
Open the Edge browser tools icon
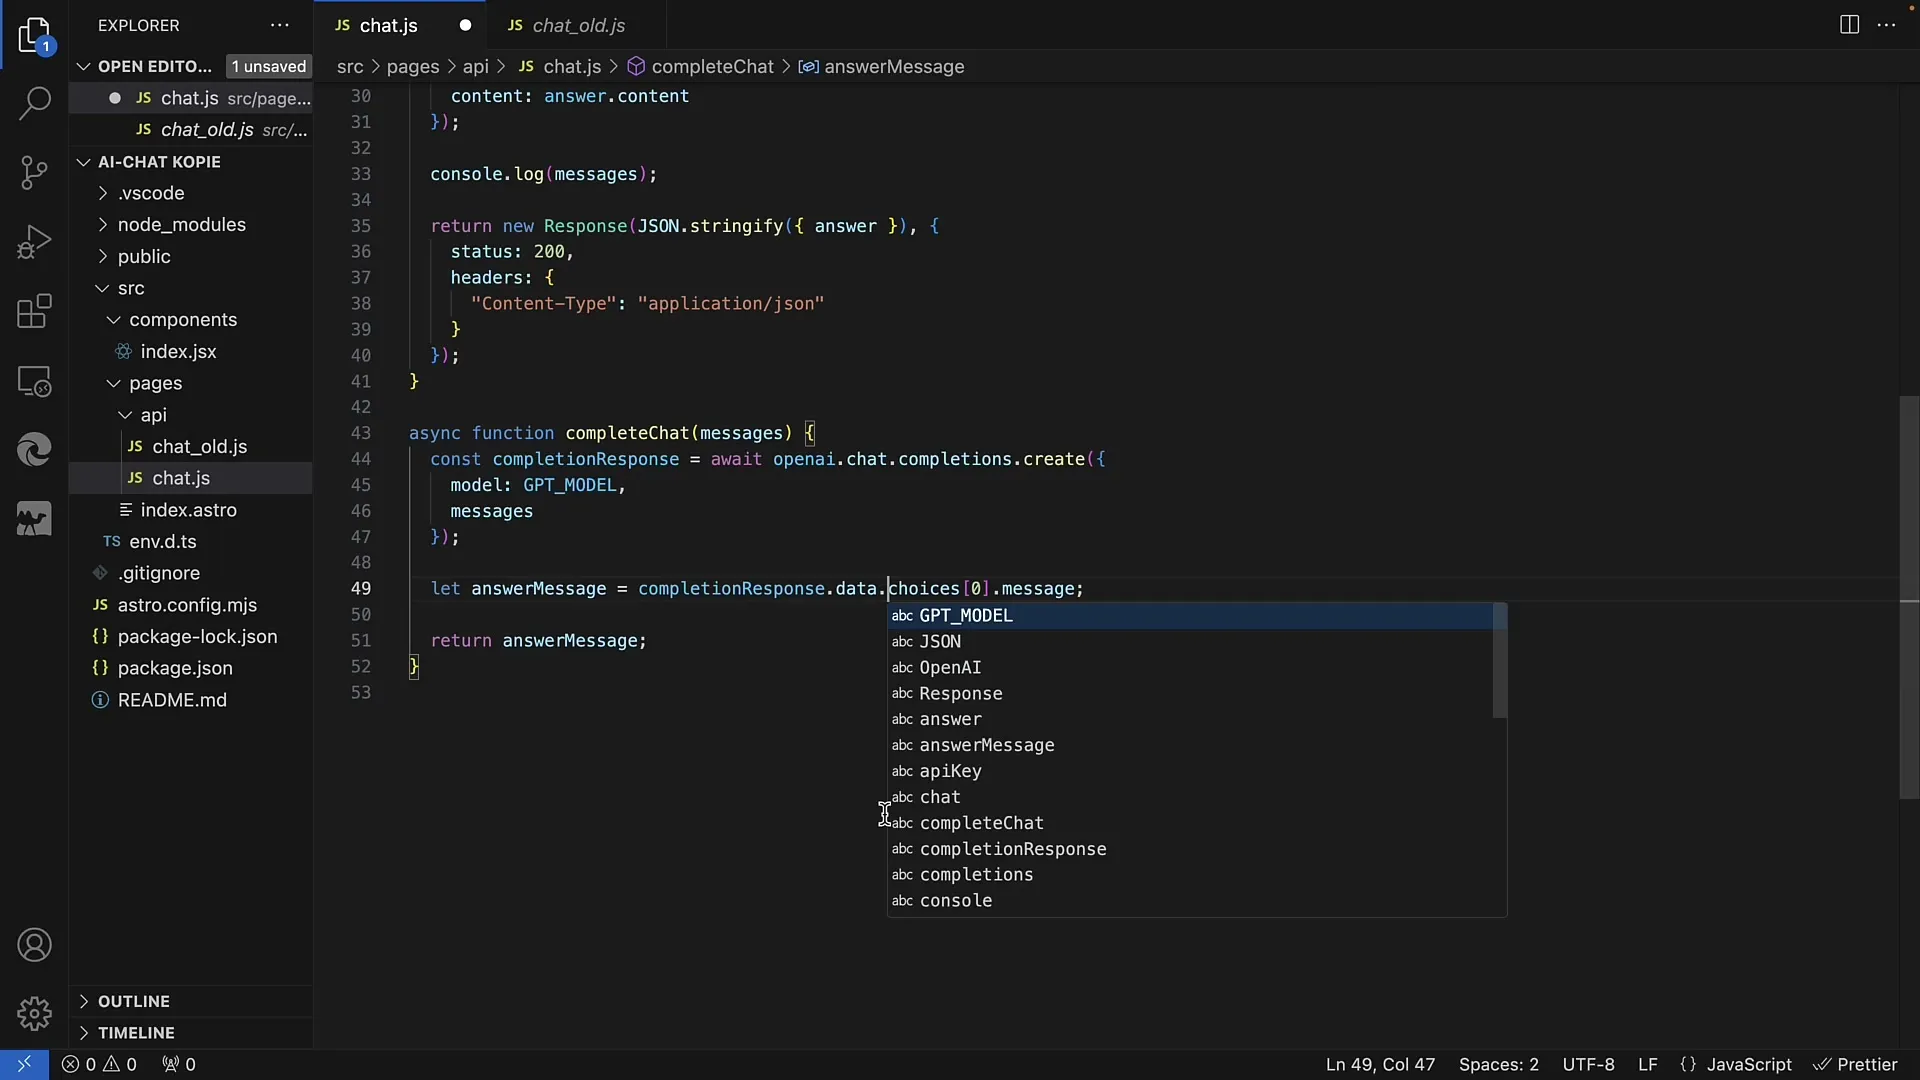pyautogui.click(x=34, y=450)
